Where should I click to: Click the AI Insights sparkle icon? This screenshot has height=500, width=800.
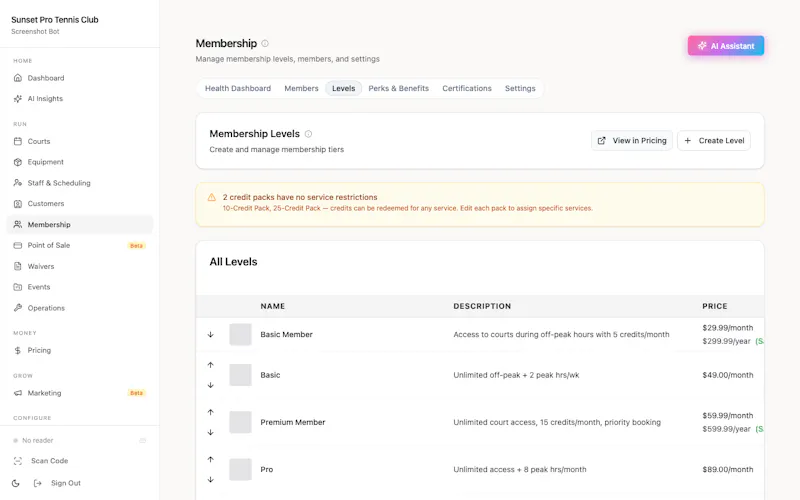pyautogui.click(x=18, y=98)
